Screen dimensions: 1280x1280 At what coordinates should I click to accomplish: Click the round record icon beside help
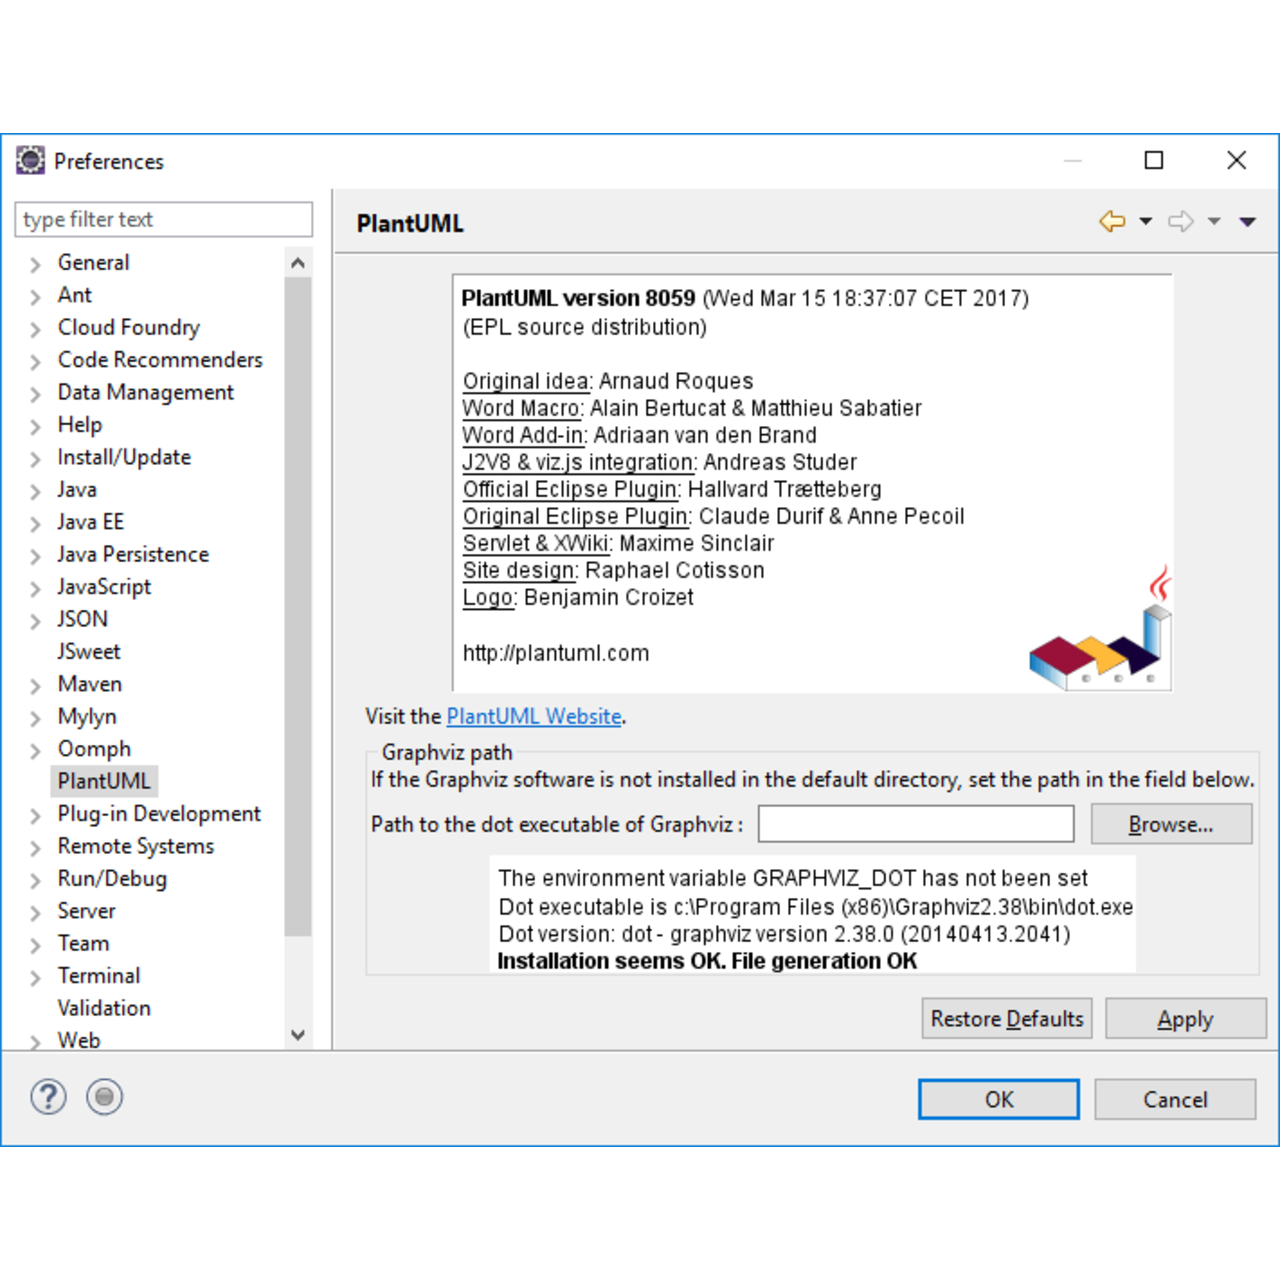[x=104, y=1097]
